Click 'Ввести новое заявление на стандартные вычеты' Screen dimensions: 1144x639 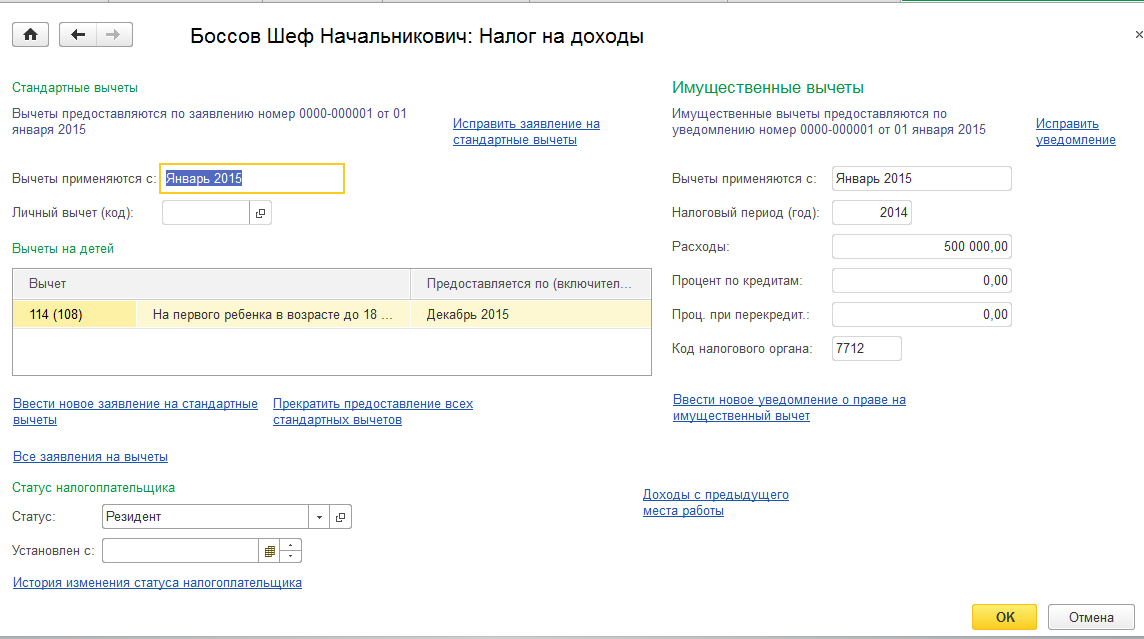point(135,411)
